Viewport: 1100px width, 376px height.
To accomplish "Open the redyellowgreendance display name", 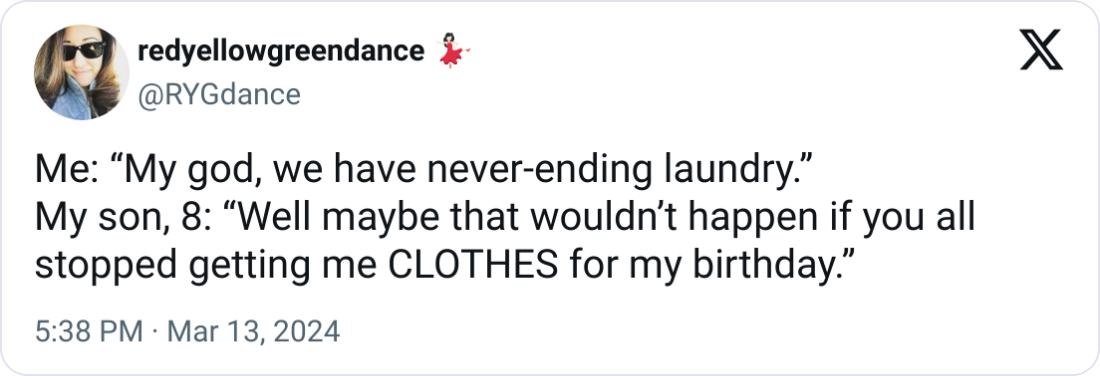I will coord(281,51).
